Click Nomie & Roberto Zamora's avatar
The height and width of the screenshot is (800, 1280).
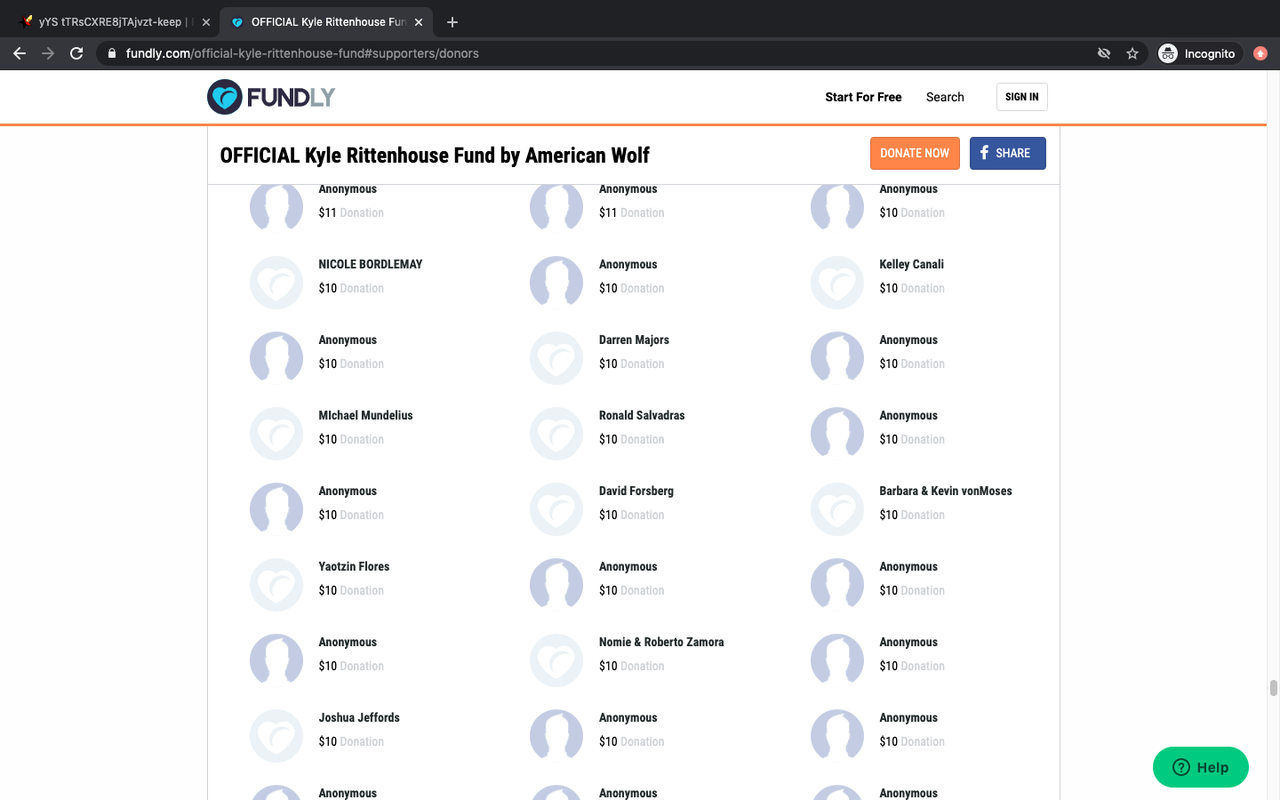click(x=556, y=660)
